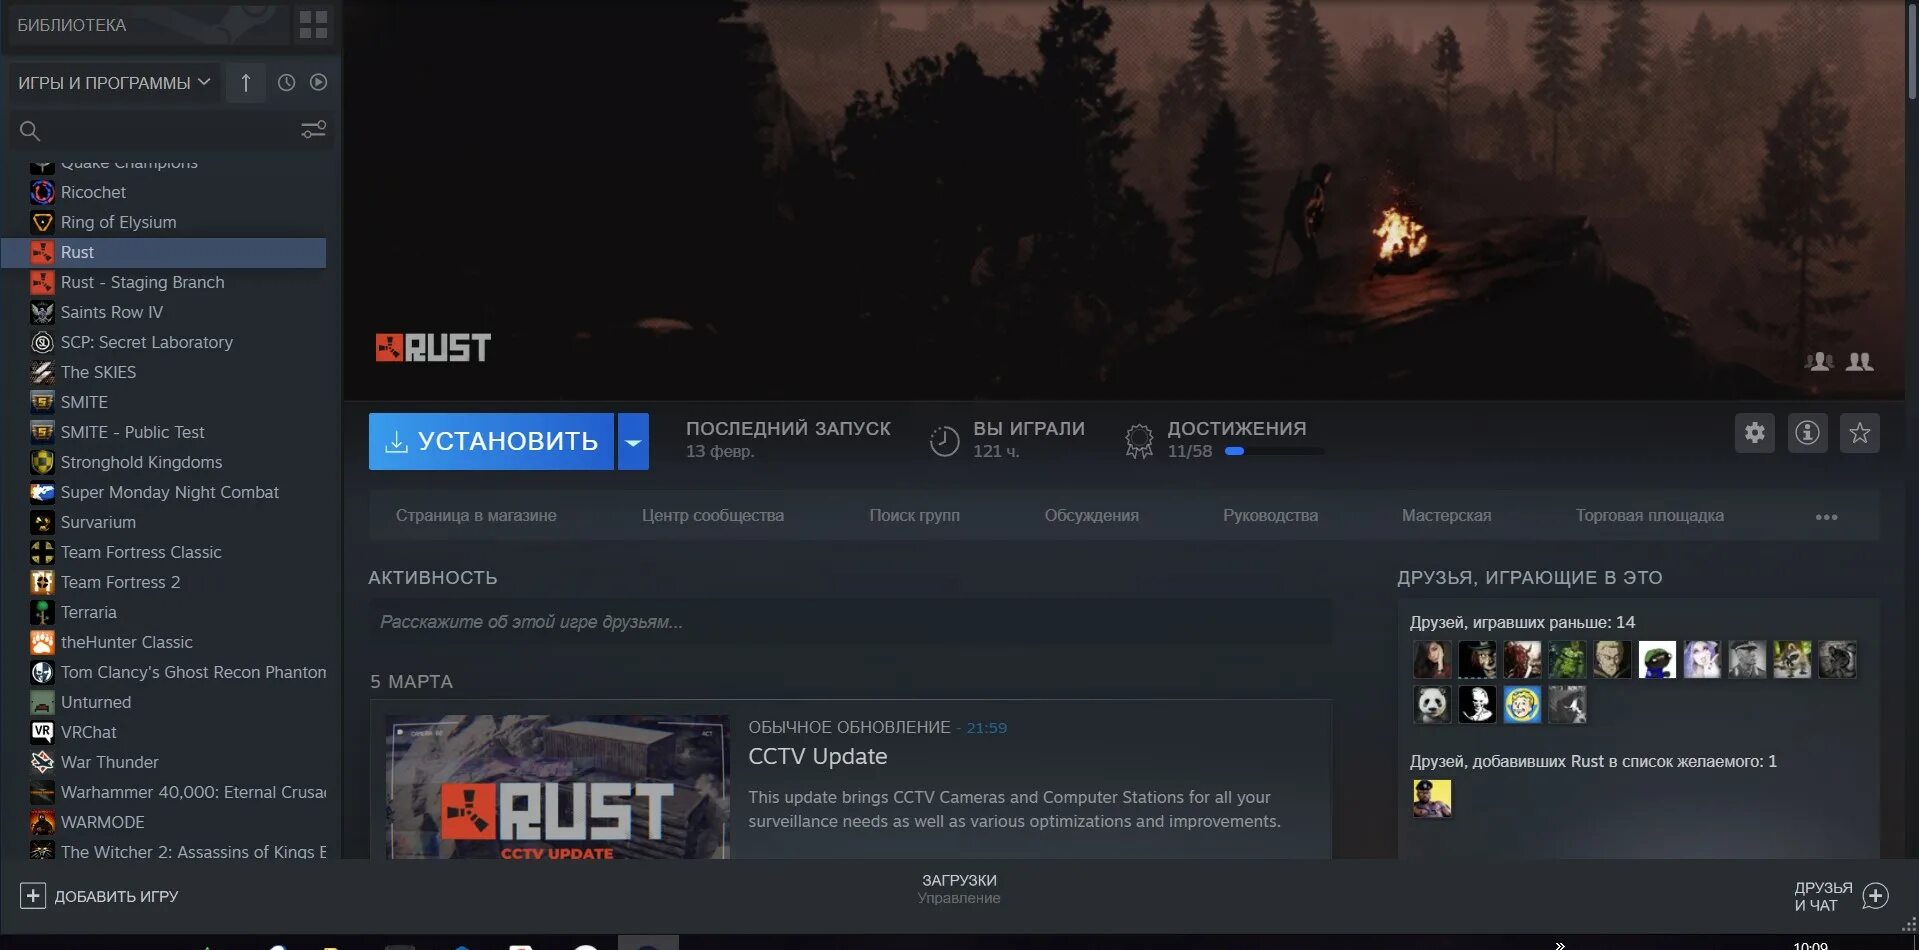Click the Unturned game icon
Screen dimensions: 1919x950
click(x=42, y=702)
